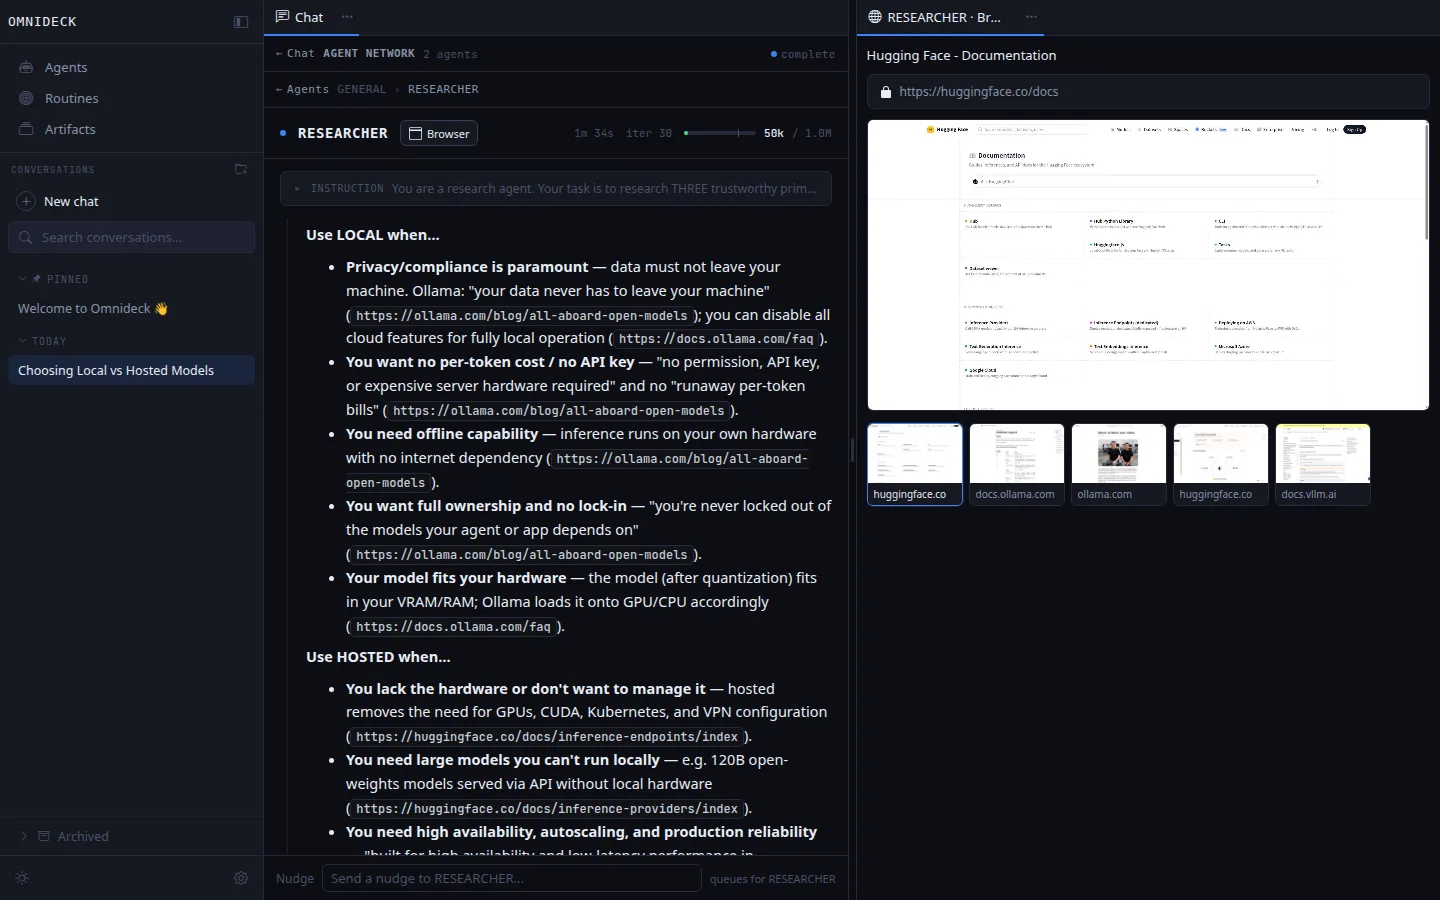
Task: Click the Use HOSTED when heading
Action: (378, 657)
